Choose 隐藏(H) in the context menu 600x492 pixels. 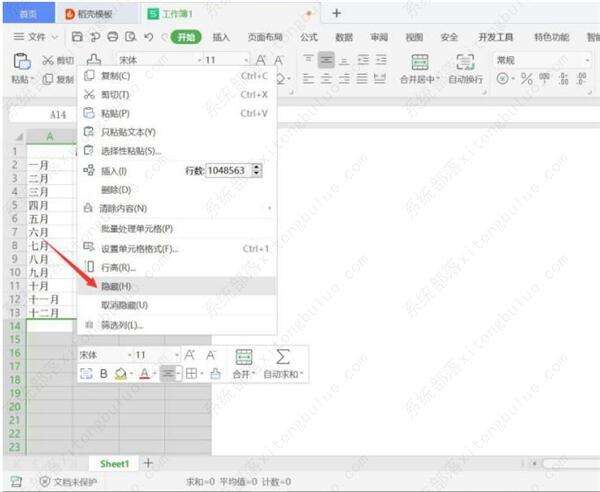[176, 286]
